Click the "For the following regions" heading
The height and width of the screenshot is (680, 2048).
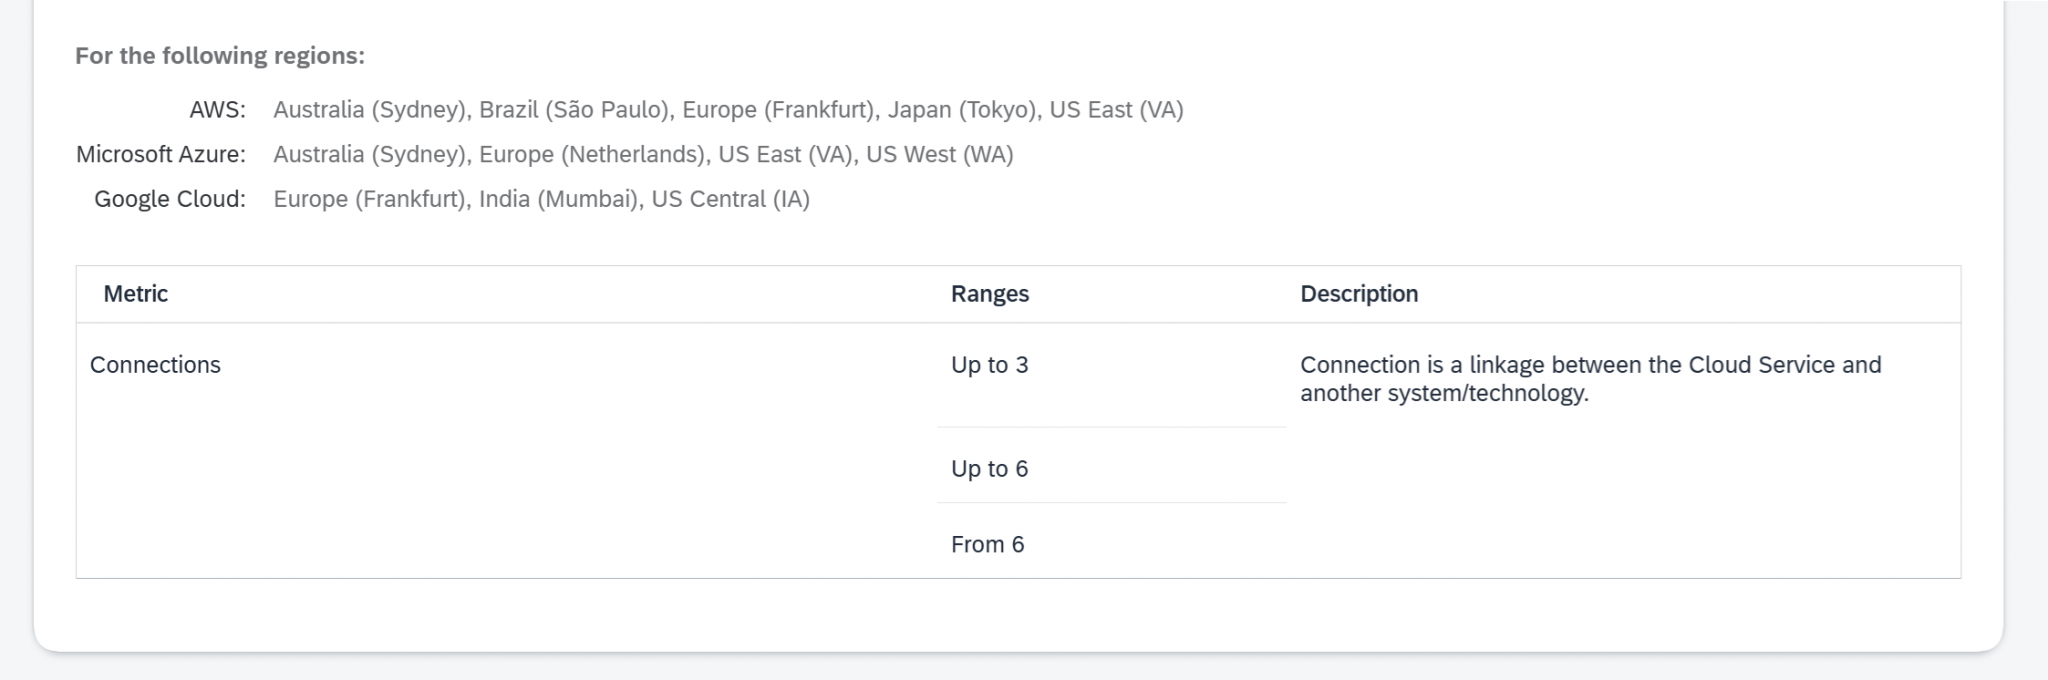(x=220, y=56)
